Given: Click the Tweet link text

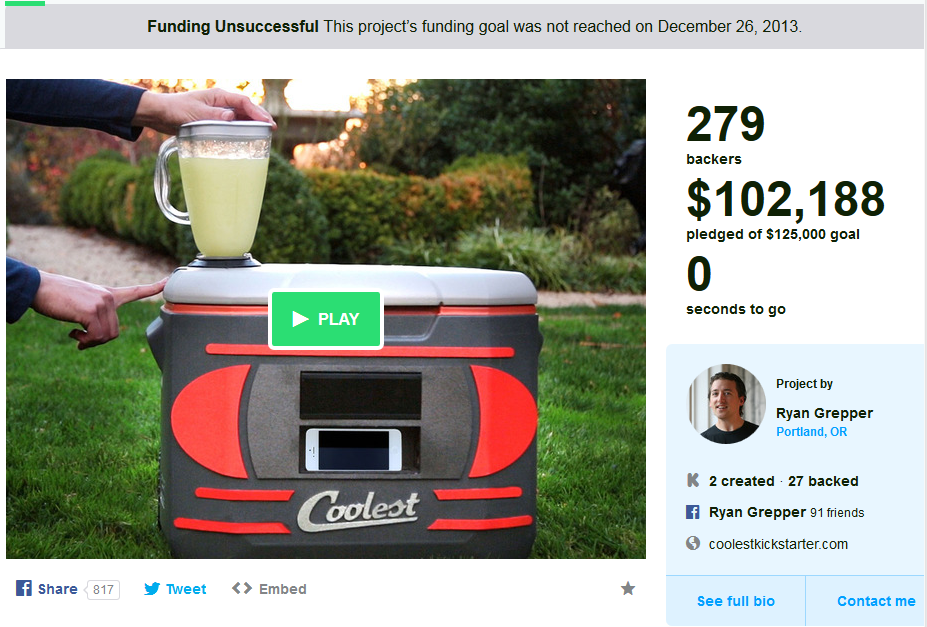Looking at the screenshot, I should pyautogui.click(x=186, y=589).
